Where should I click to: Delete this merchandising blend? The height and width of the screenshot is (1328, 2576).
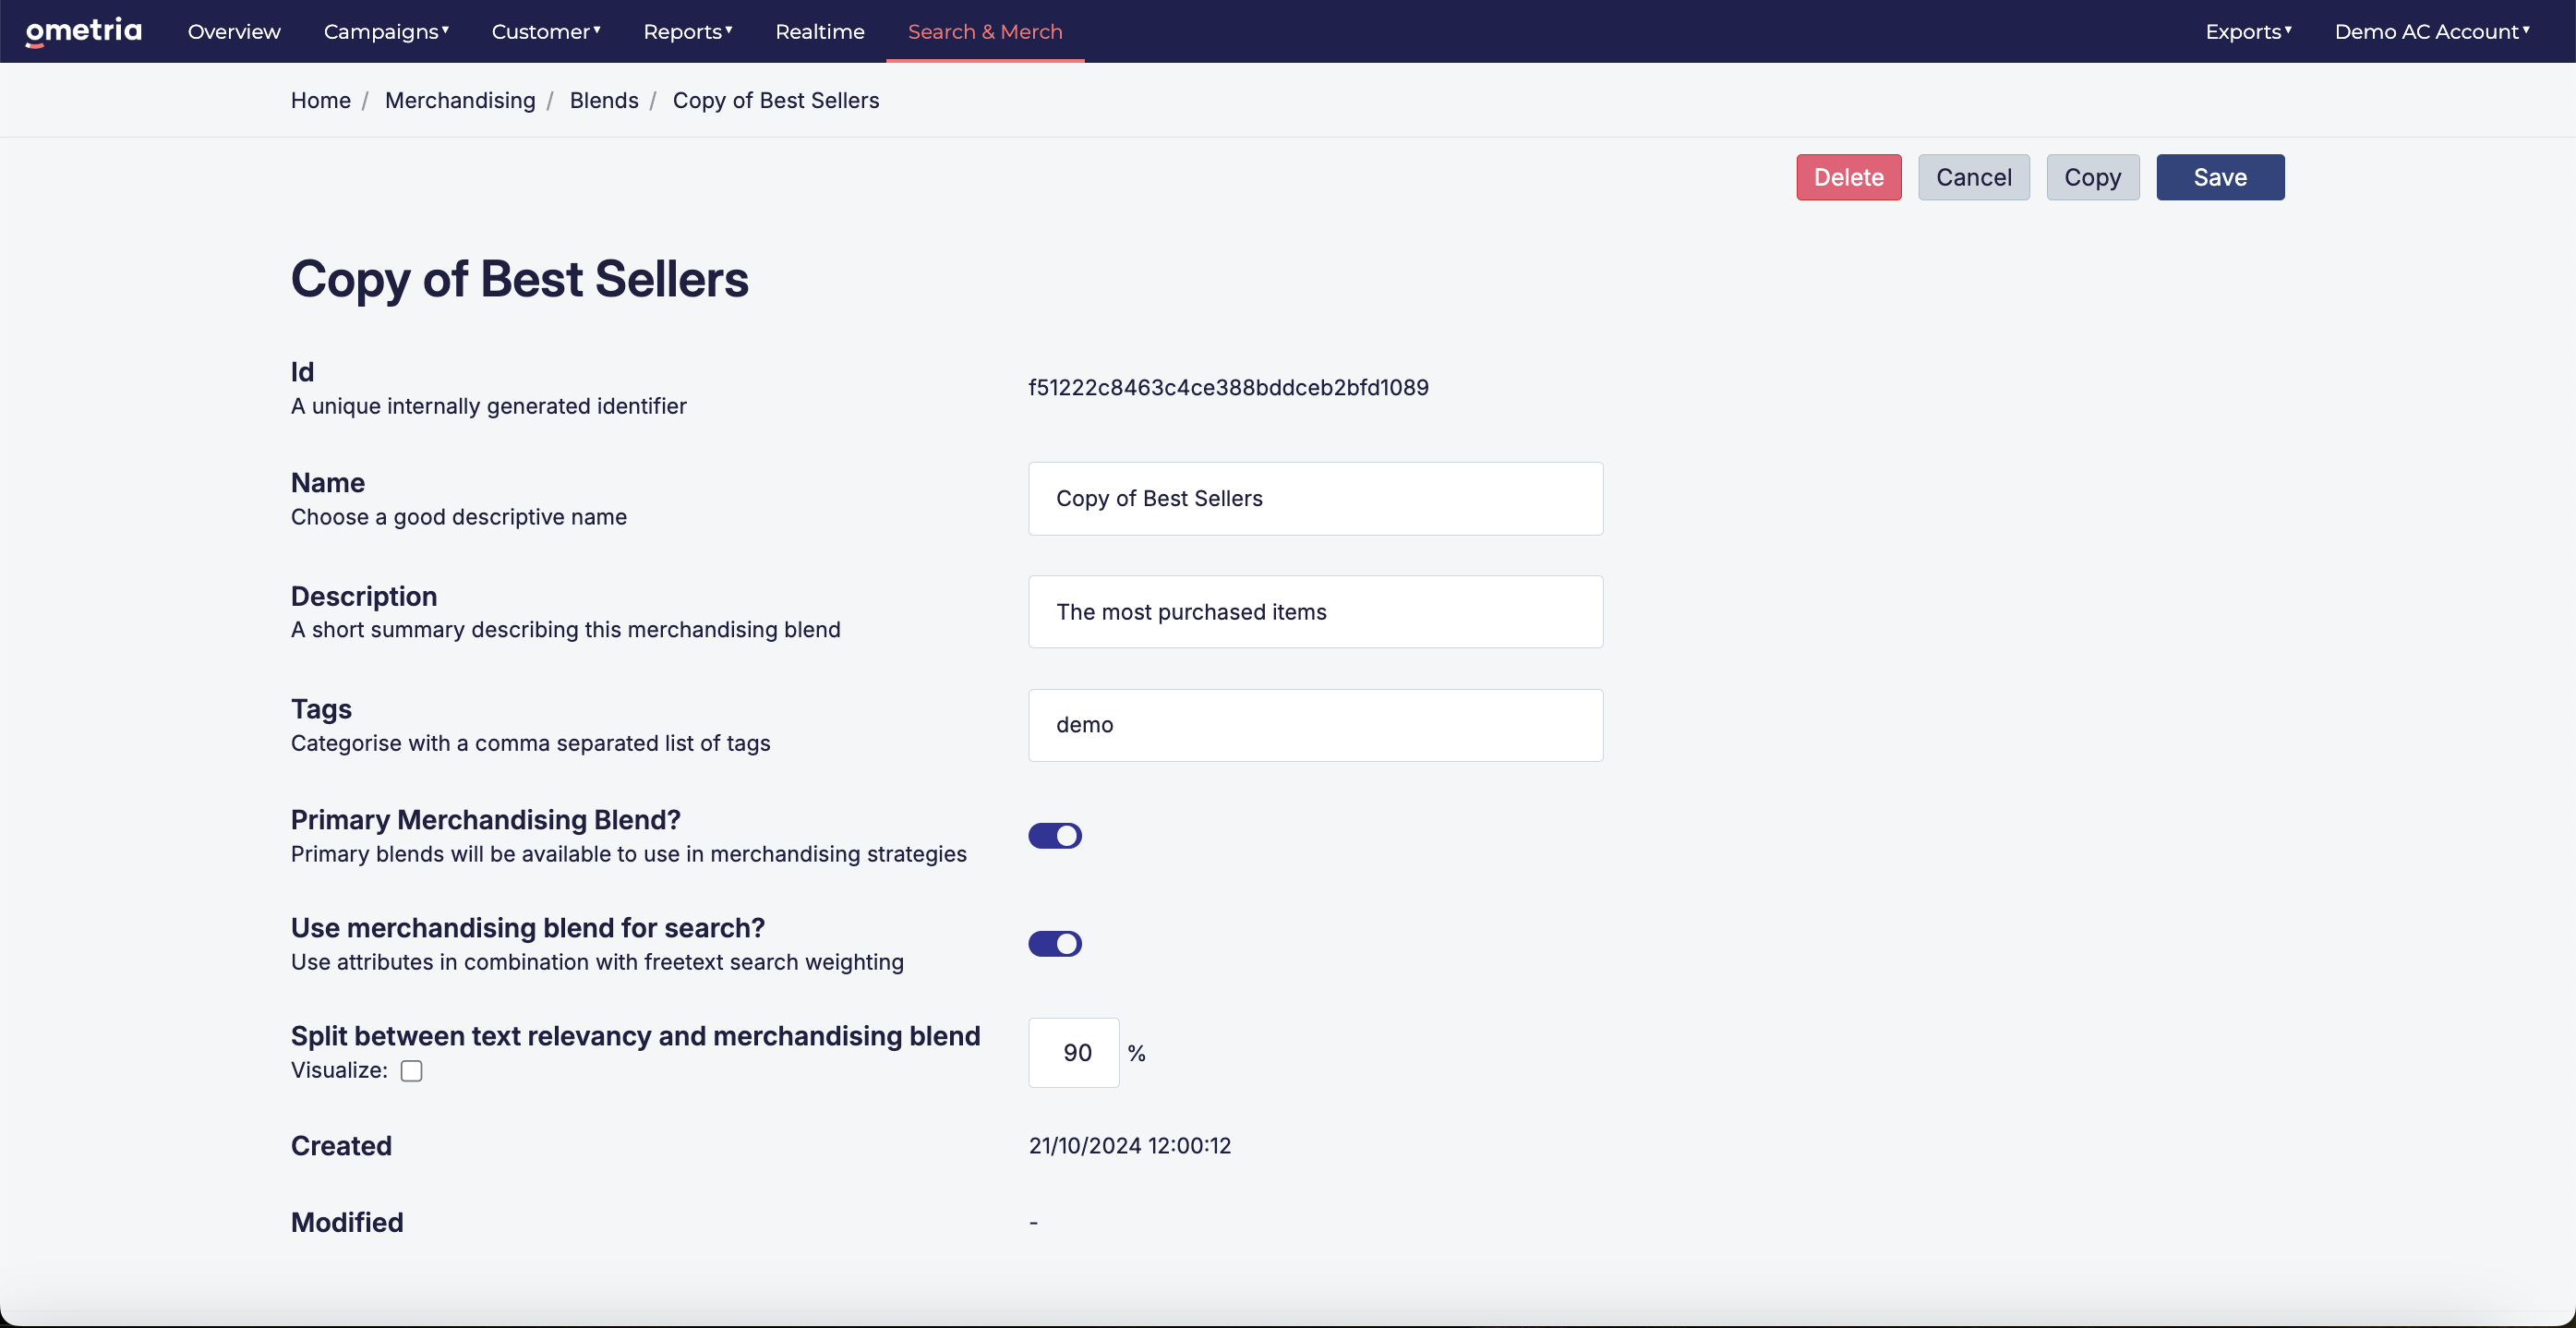[x=1849, y=177]
